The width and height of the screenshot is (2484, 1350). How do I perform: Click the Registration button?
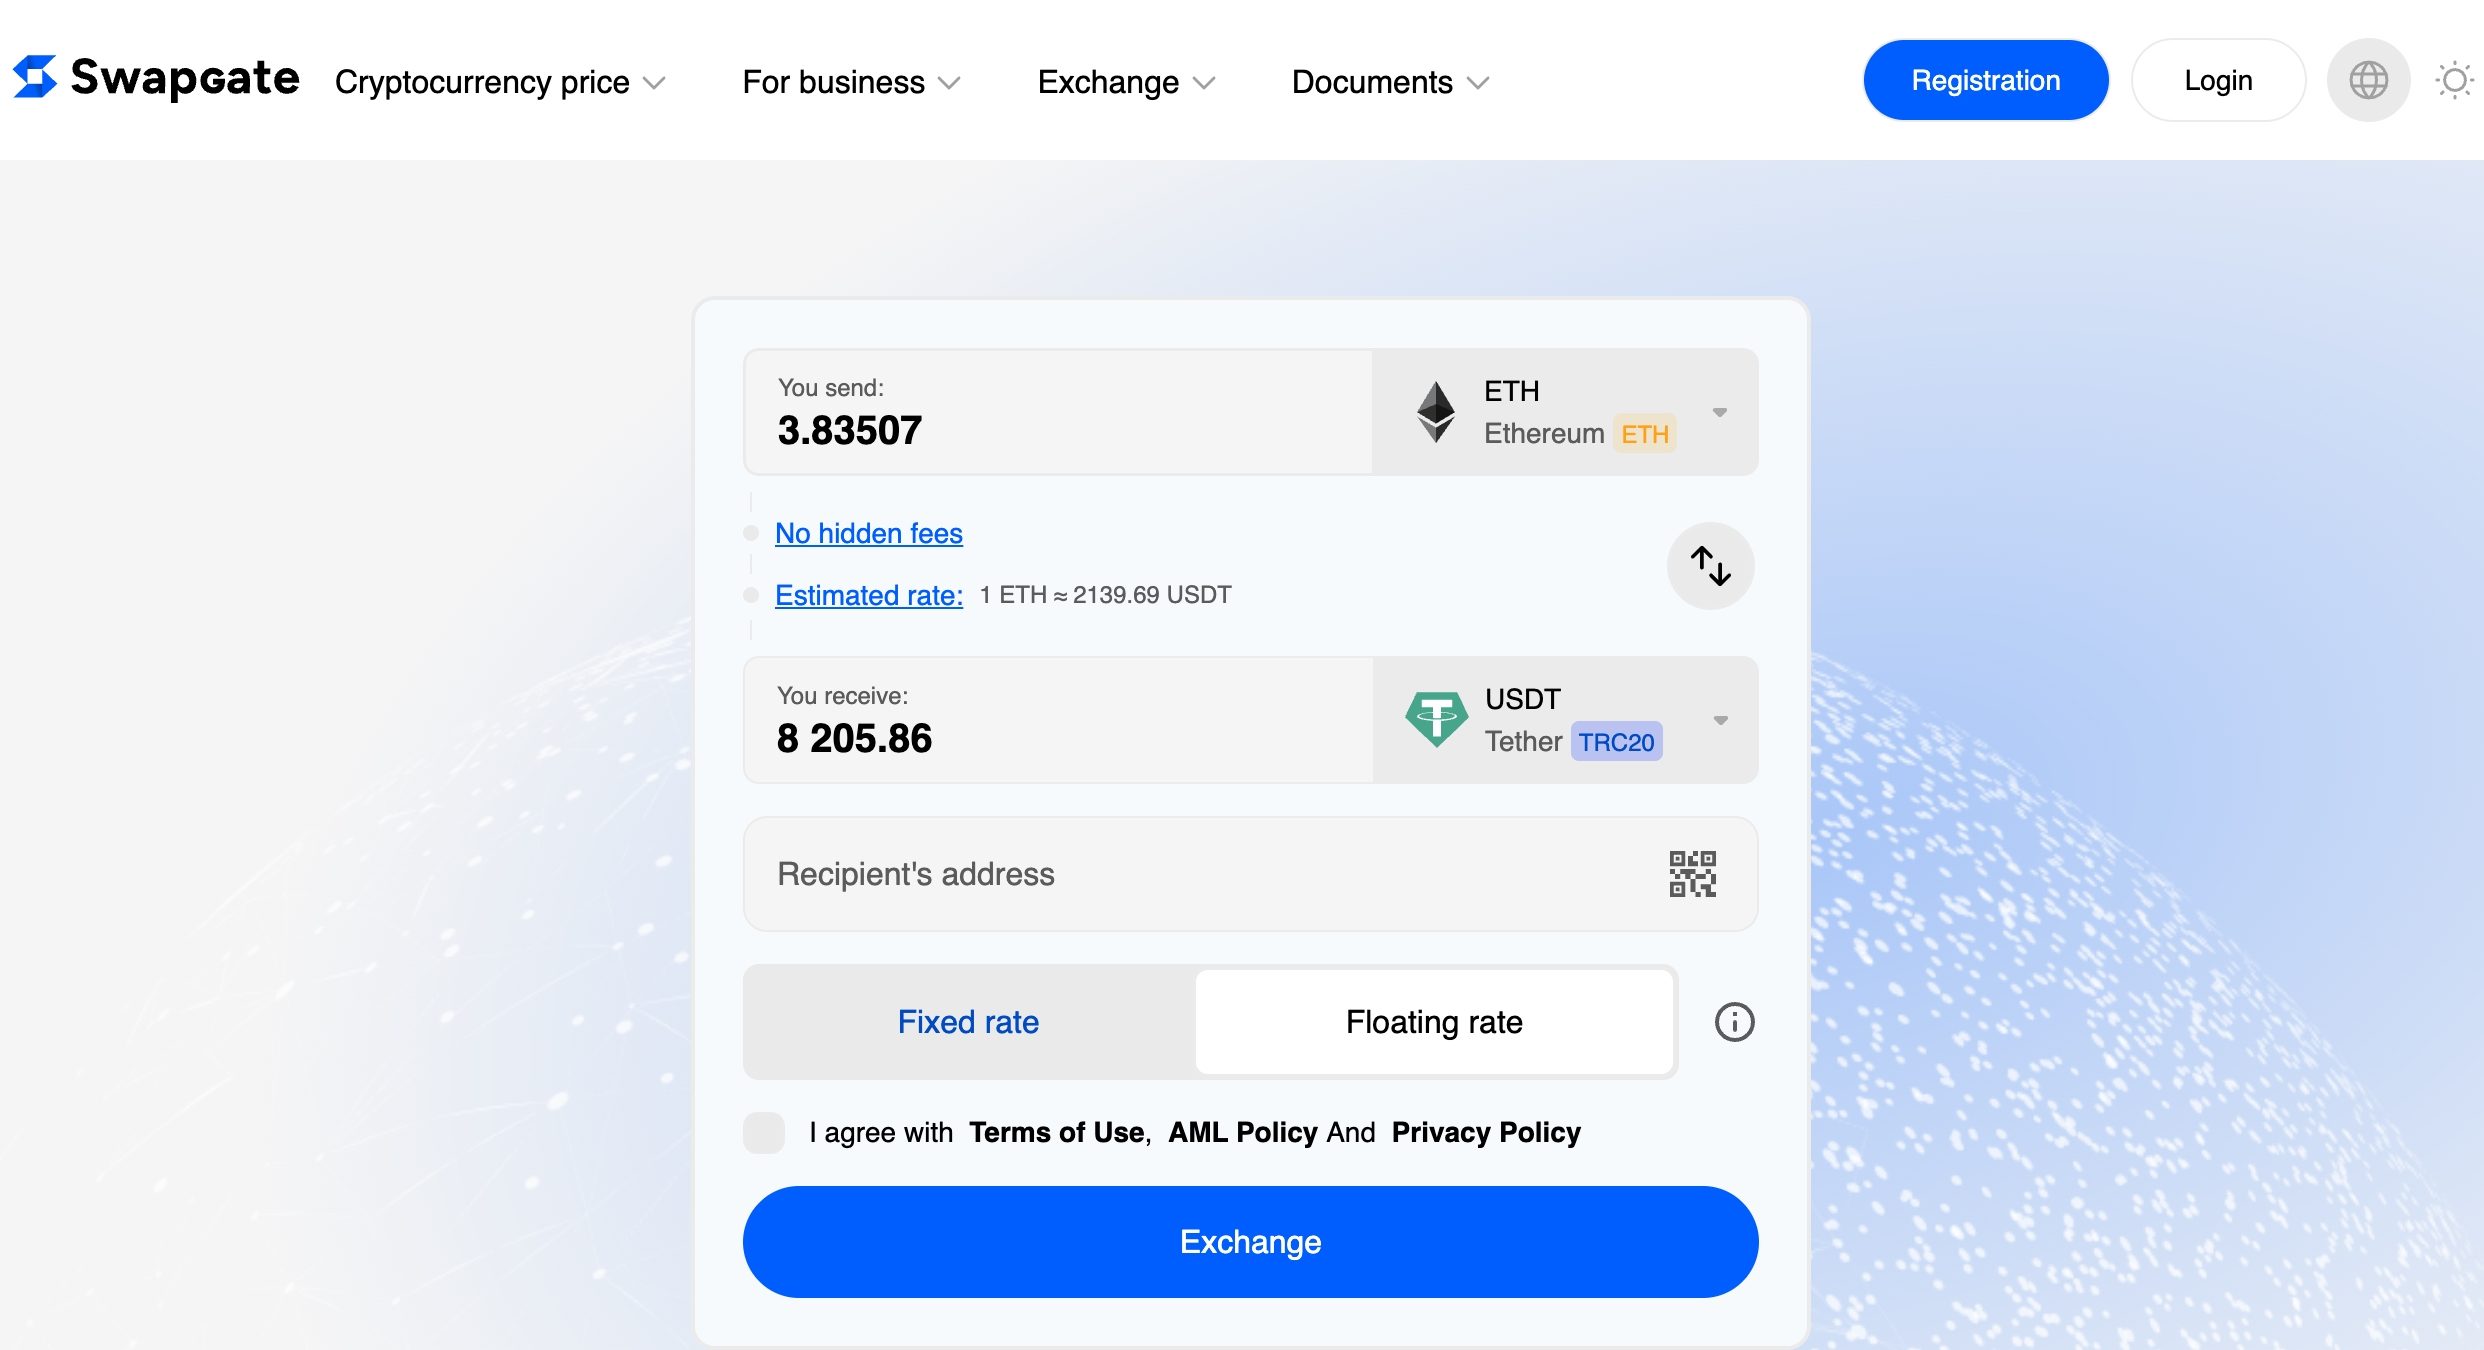(x=1985, y=80)
